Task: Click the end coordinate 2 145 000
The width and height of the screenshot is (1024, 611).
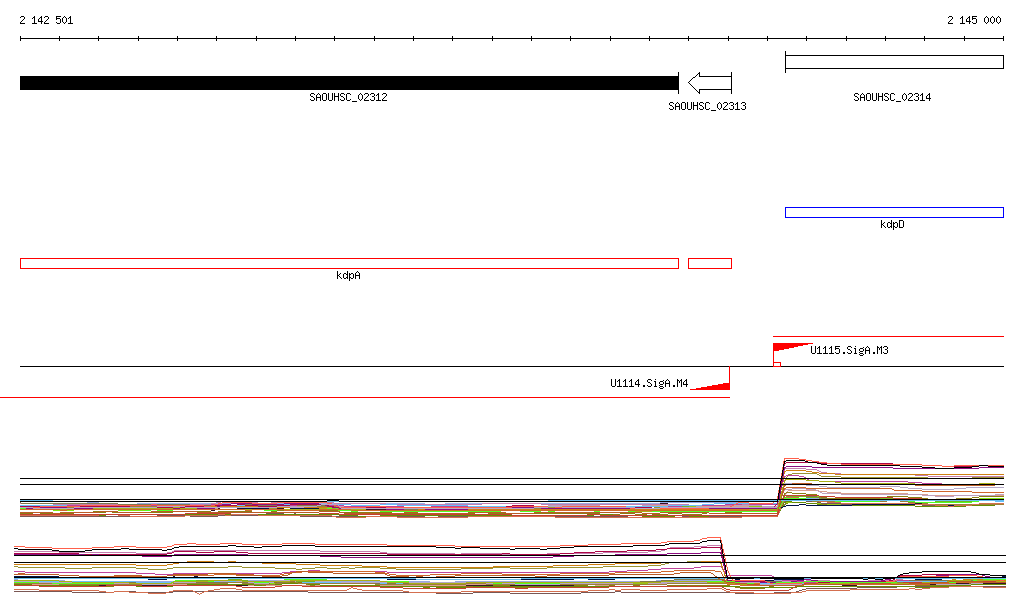Action: [x=974, y=20]
